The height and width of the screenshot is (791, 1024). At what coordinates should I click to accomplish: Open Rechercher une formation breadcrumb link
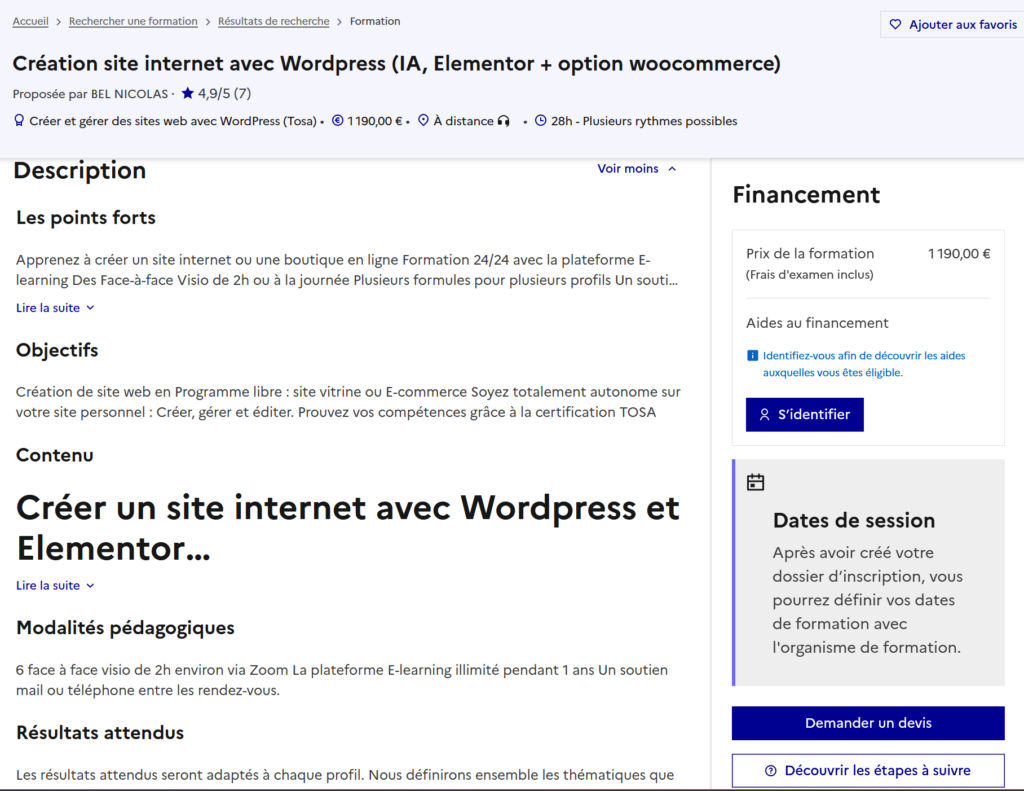coord(133,22)
